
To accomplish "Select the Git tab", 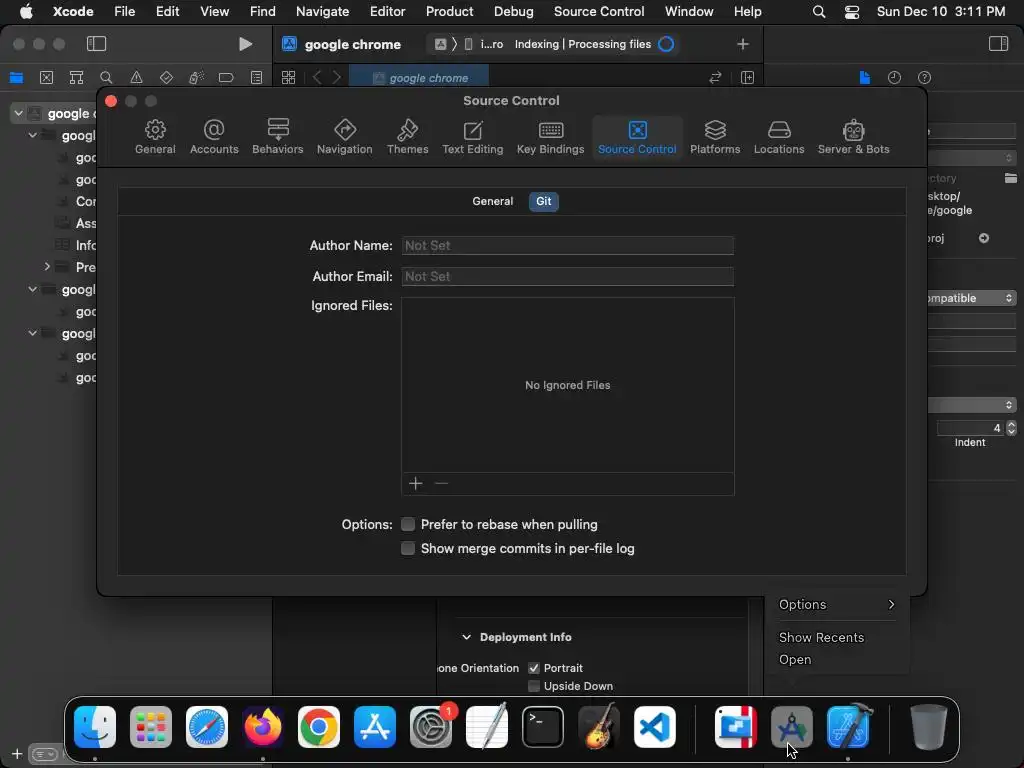I will 543,201.
